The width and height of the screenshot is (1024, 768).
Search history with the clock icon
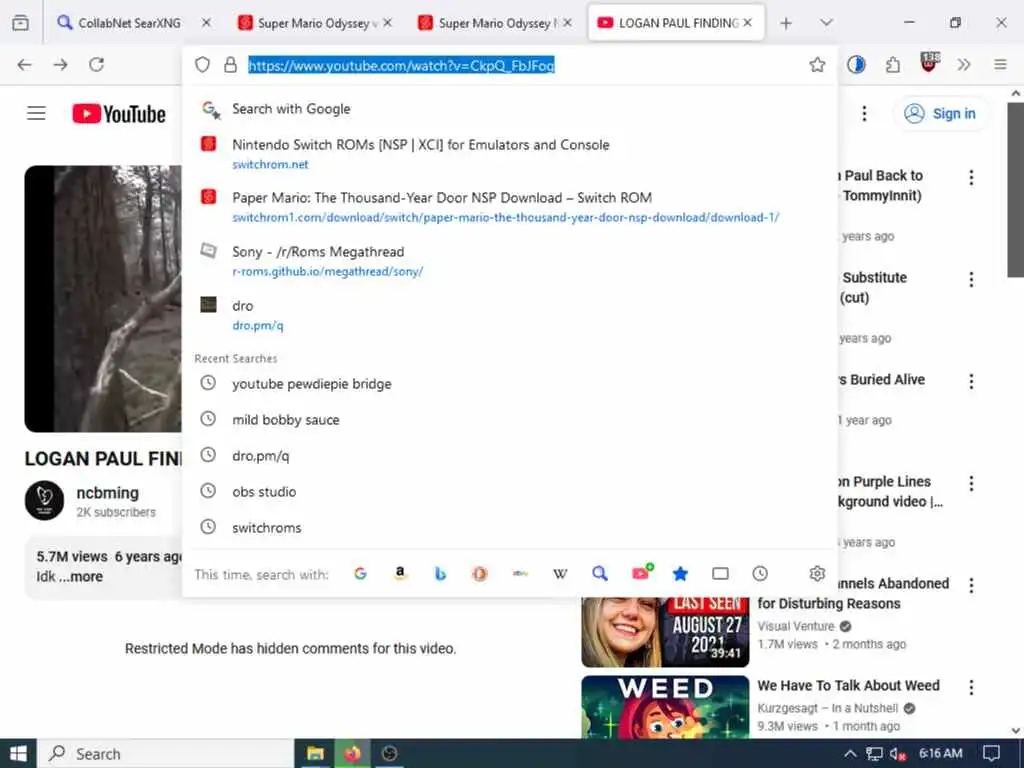click(760, 573)
